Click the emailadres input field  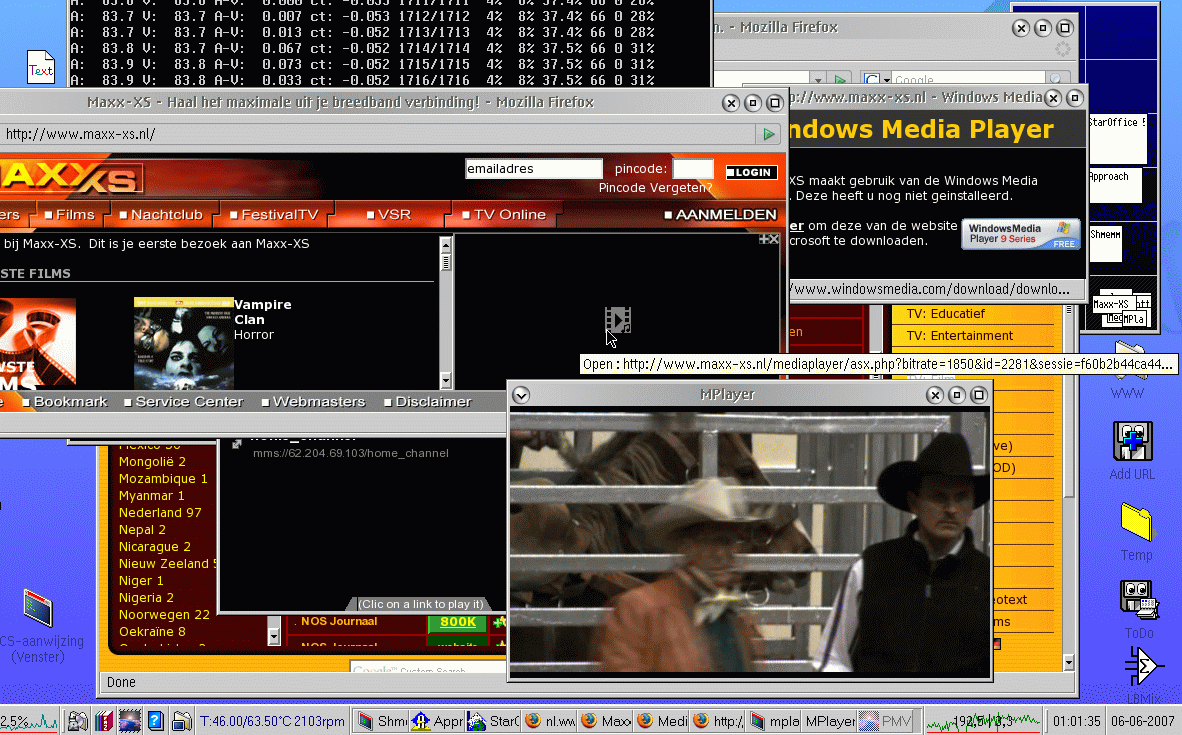click(534, 169)
